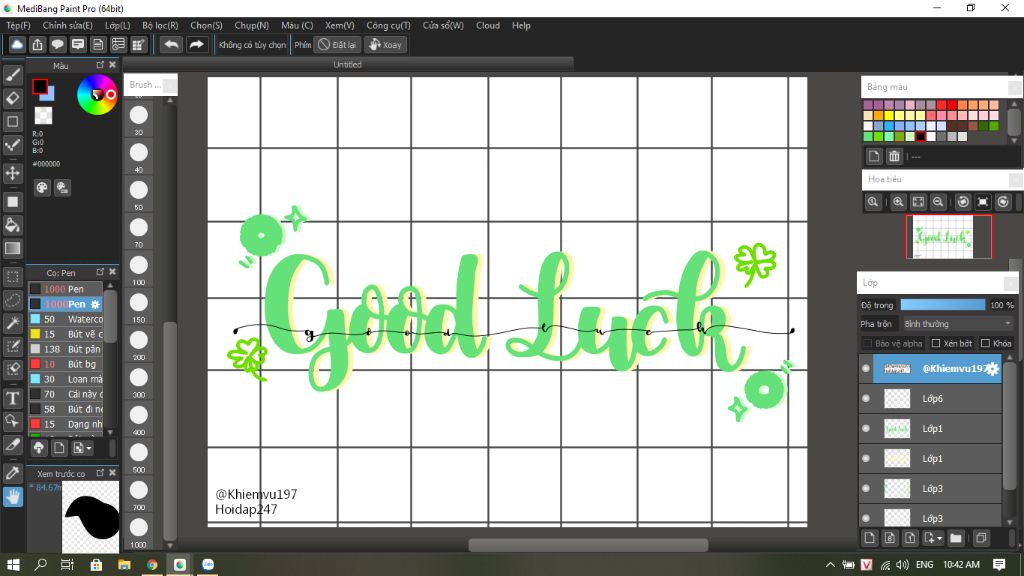The width and height of the screenshot is (1024, 576).
Task: Zoom in using the navigator magnifier plus
Action: tap(898, 202)
